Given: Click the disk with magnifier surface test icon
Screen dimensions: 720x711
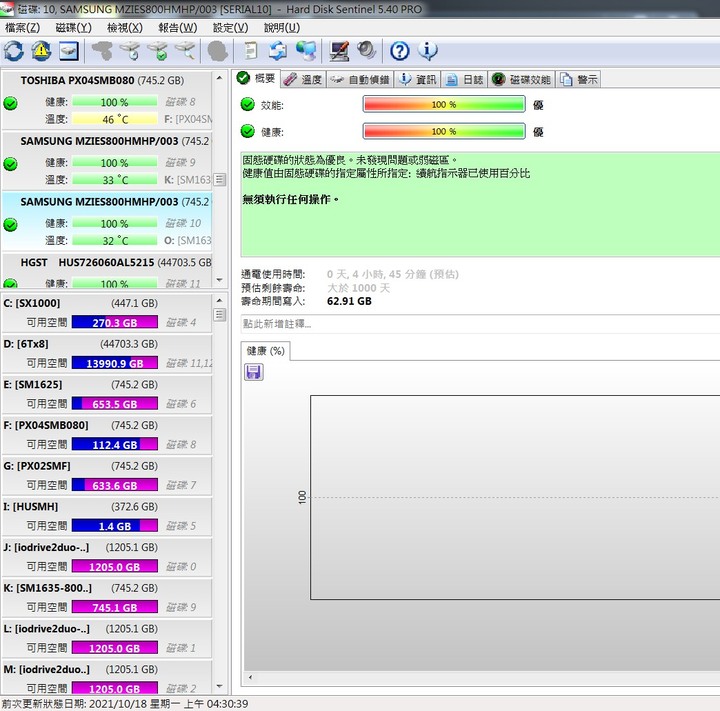Looking at the screenshot, I should point(186,51).
